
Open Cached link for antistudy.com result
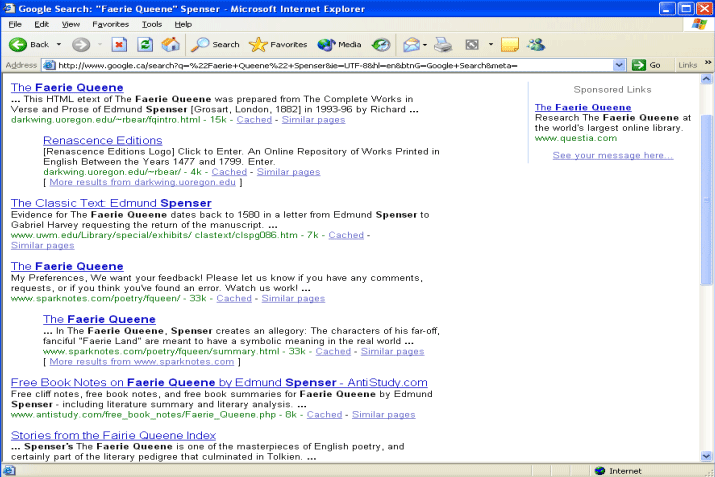point(324,415)
